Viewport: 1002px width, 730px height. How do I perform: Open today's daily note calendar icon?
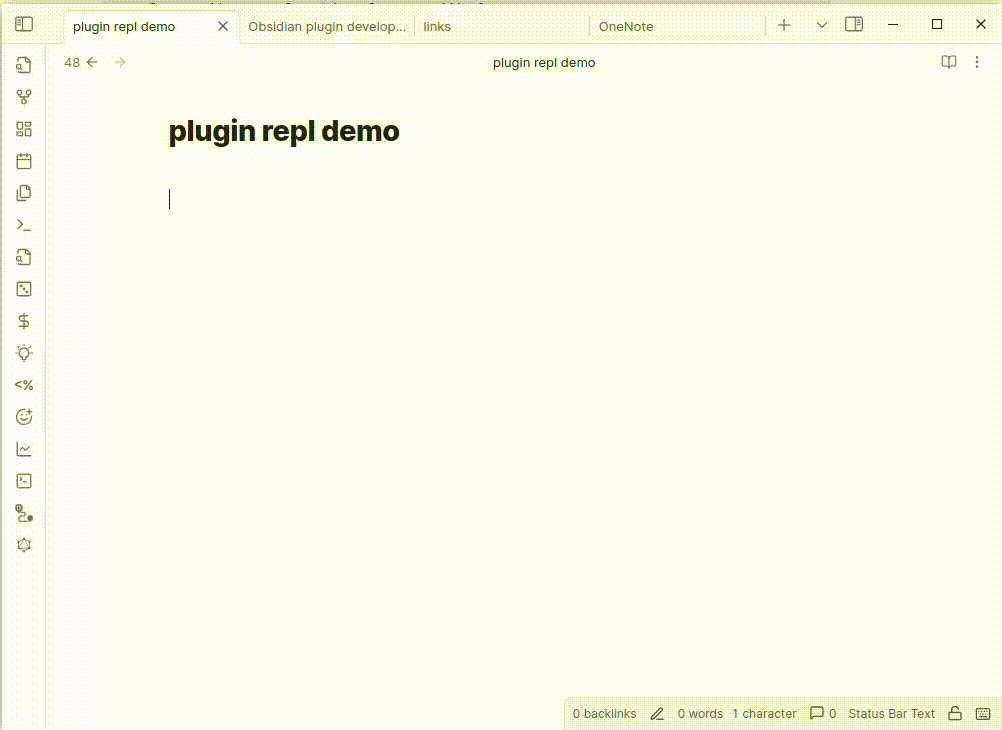pyautogui.click(x=24, y=161)
